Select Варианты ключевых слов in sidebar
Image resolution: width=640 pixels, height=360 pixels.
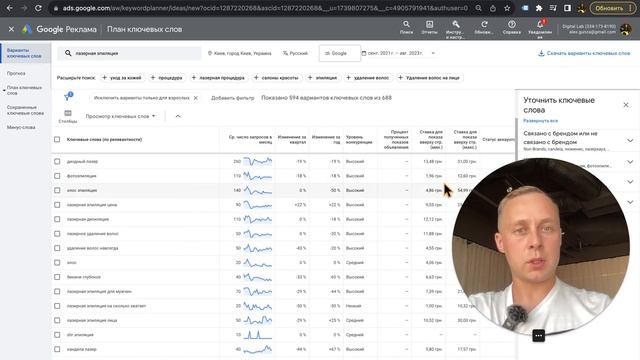(24, 53)
